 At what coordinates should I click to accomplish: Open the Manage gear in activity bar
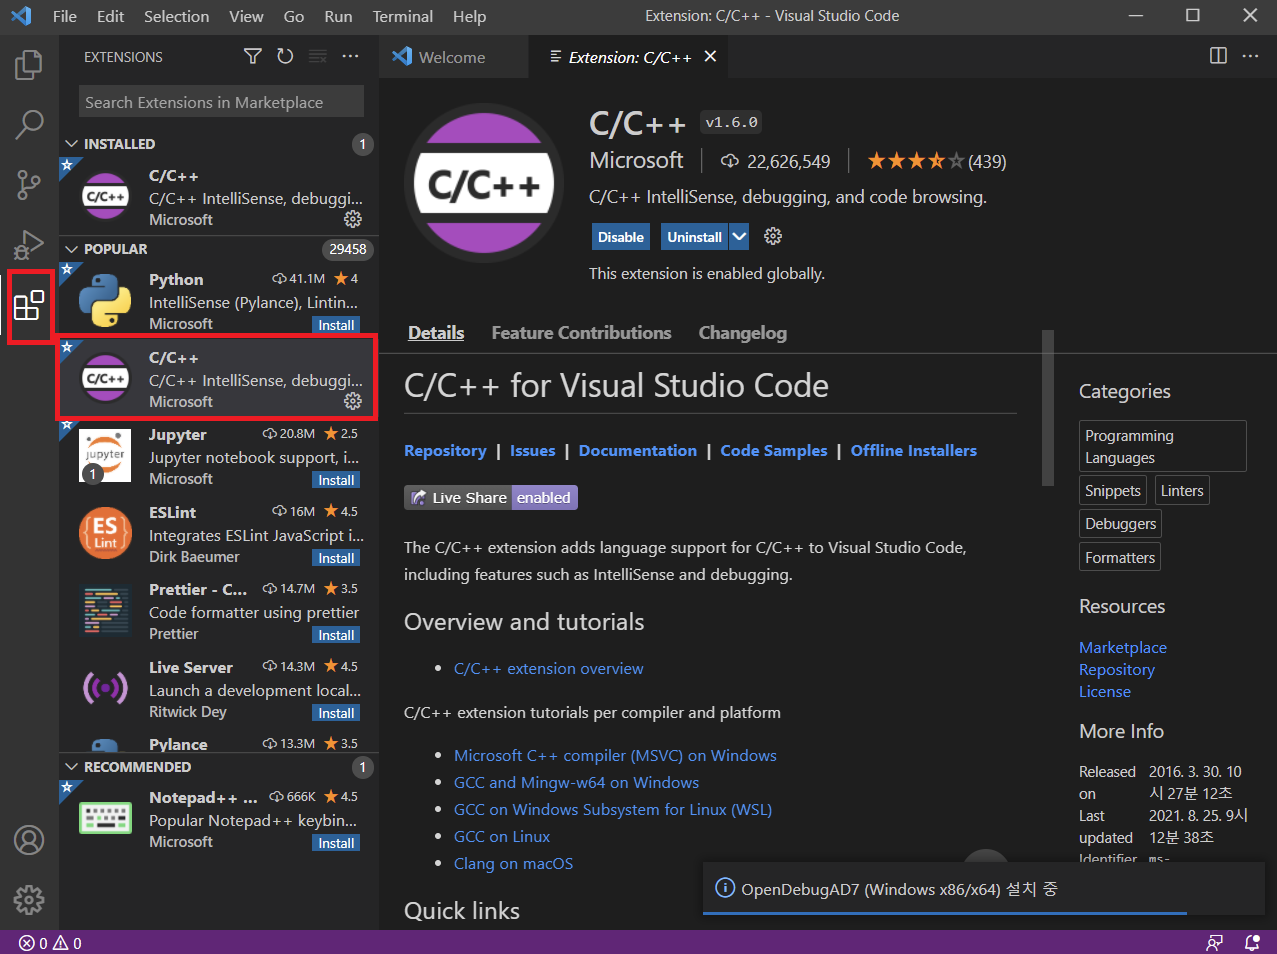coord(29,900)
